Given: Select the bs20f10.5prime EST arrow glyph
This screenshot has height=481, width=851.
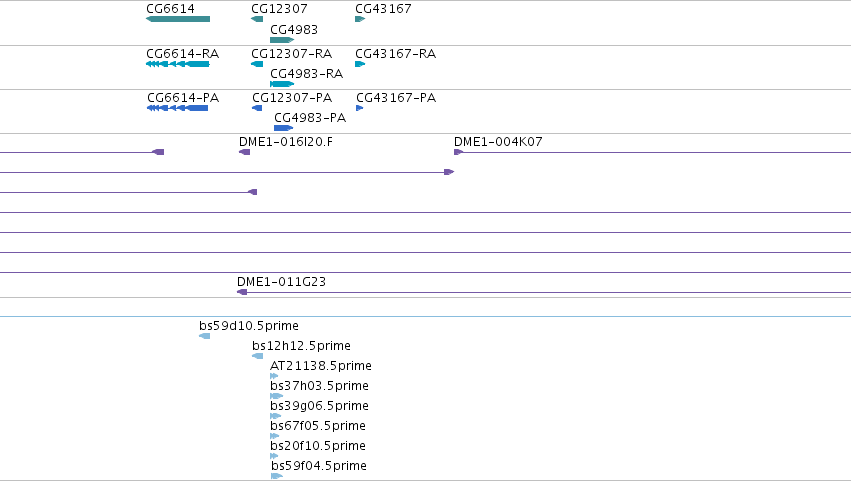Looking at the screenshot, I should click(274, 456).
